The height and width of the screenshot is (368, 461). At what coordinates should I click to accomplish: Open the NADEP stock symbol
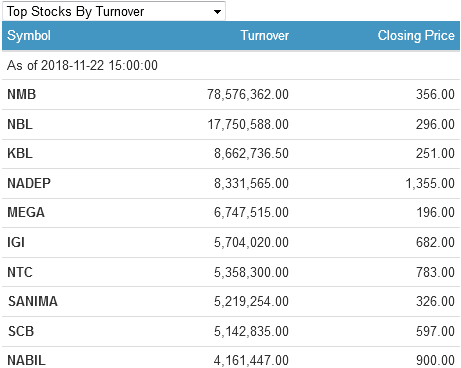[x=29, y=183]
